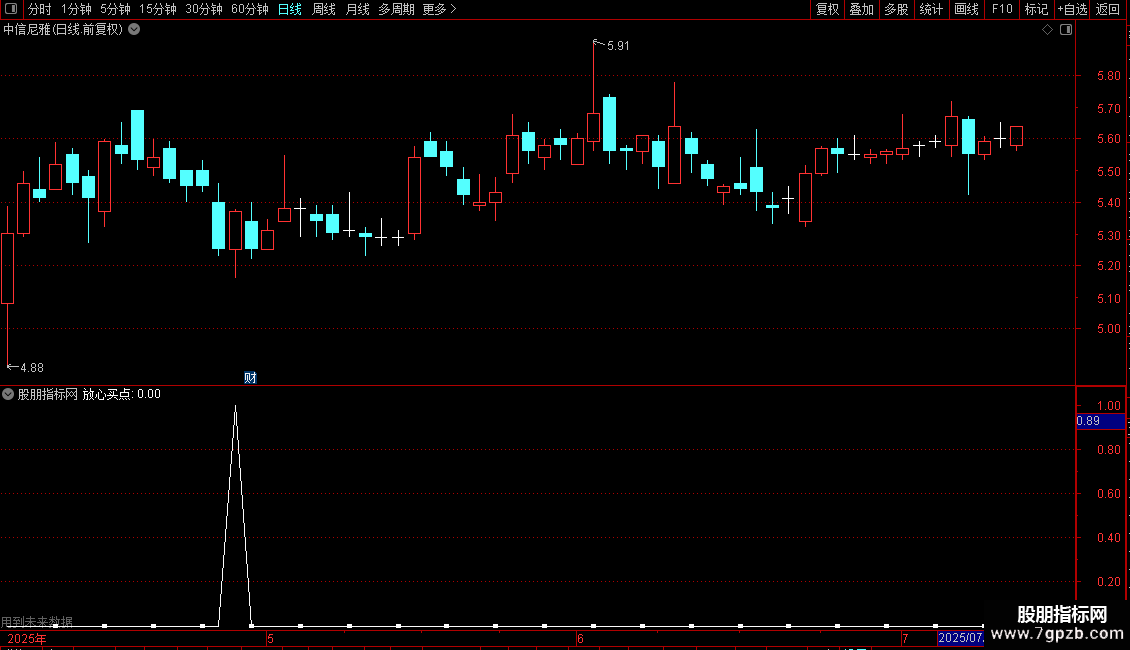Click the 5.91 high price label
The width and height of the screenshot is (1130, 650).
pyautogui.click(x=618, y=46)
